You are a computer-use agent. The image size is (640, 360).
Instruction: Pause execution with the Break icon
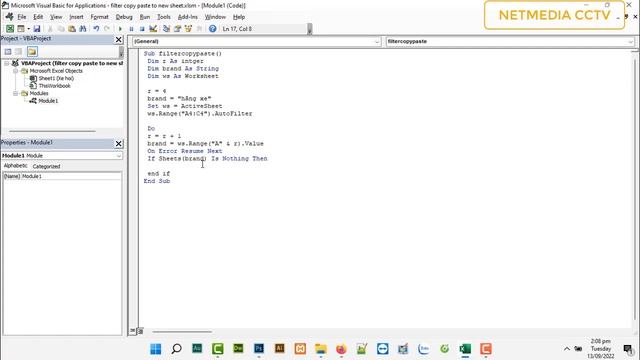pos(131,29)
